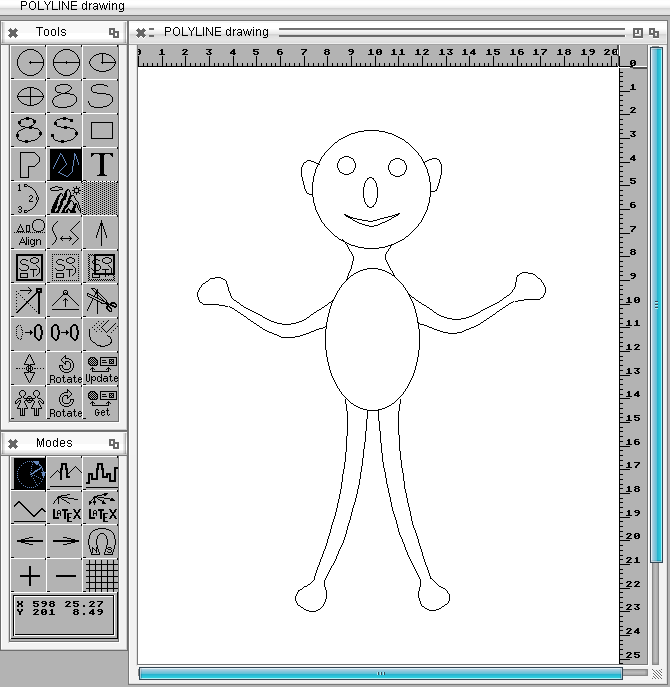Select the Text tool with T icon
This screenshot has width=670, height=687.
101,165
